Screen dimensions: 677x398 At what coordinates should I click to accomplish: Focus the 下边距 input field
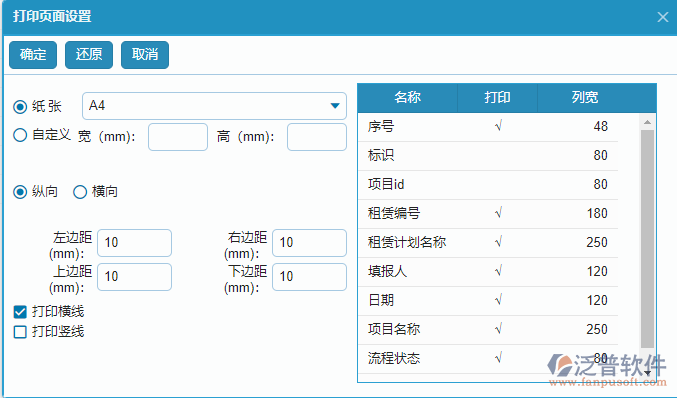point(310,277)
